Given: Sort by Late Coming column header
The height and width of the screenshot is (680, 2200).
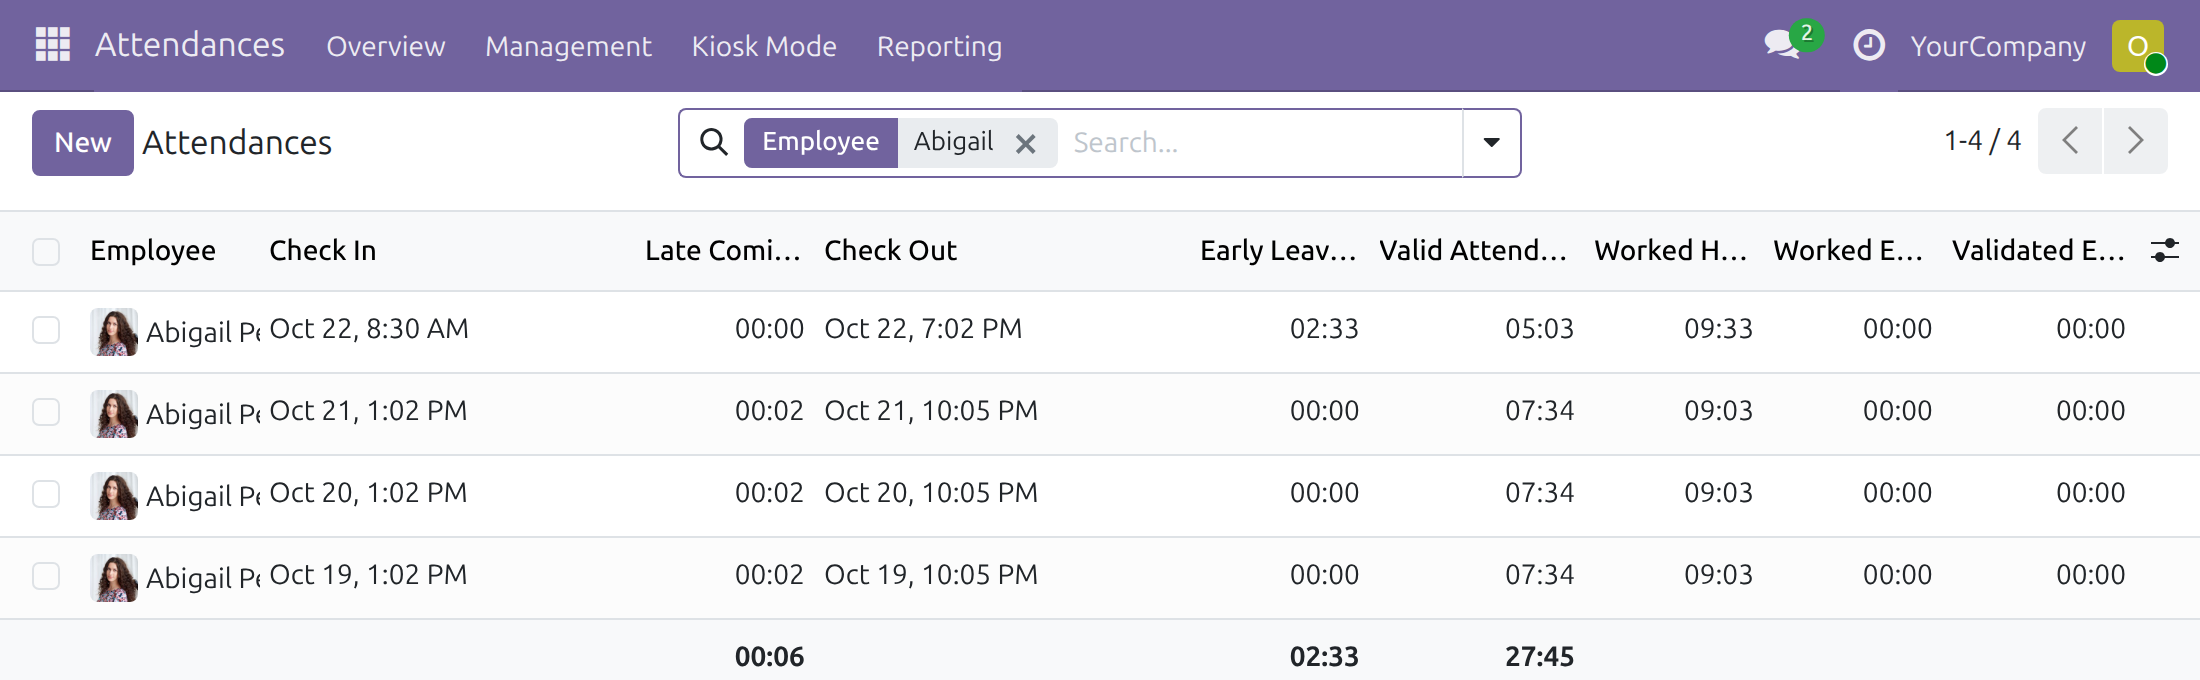Looking at the screenshot, I should coord(723,251).
